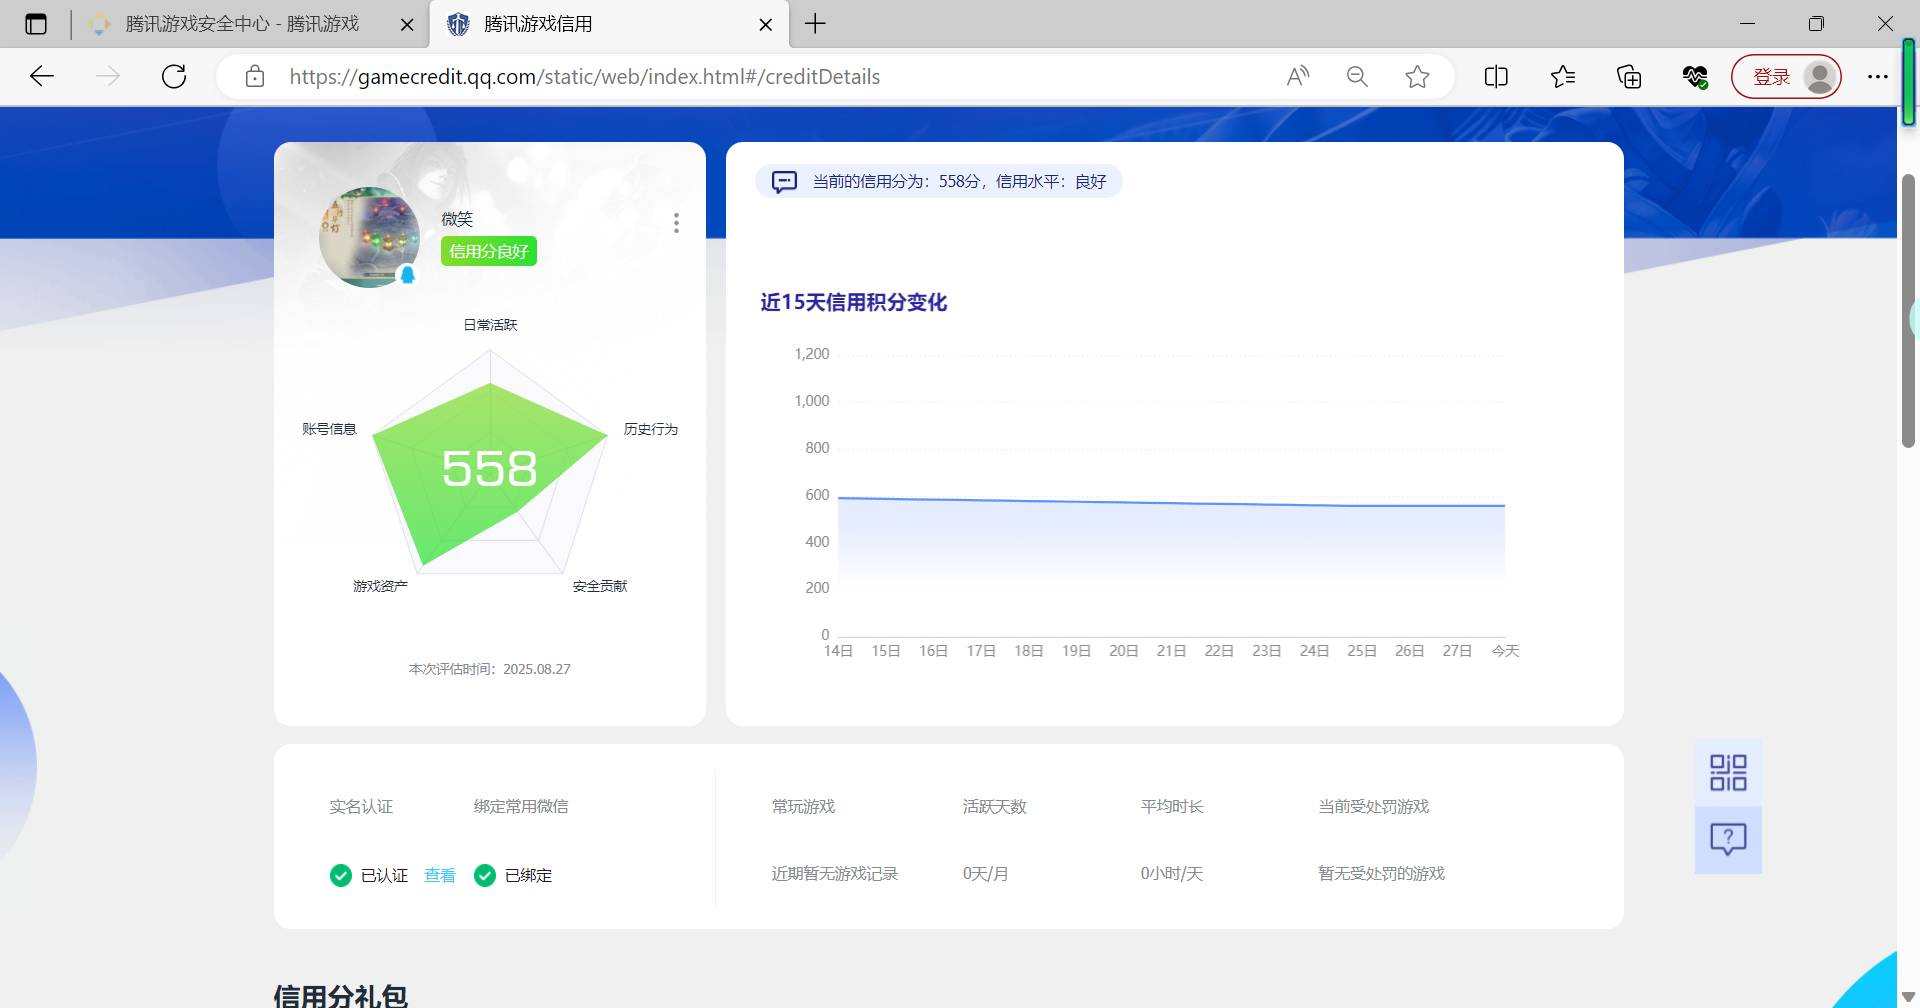
Task: Close the 腾讯游戏安全中心 tab
Action: (x=407, y=25)
